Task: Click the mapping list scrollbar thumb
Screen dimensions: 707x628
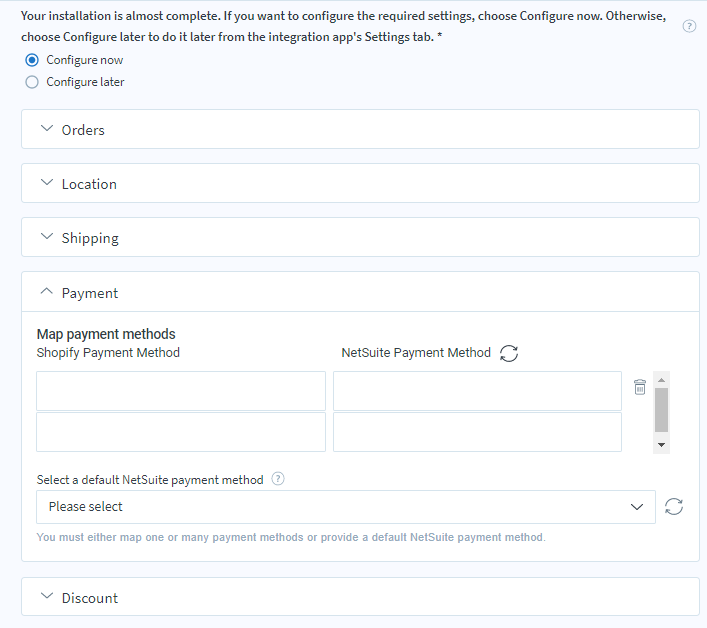Action: coord(661,410)
